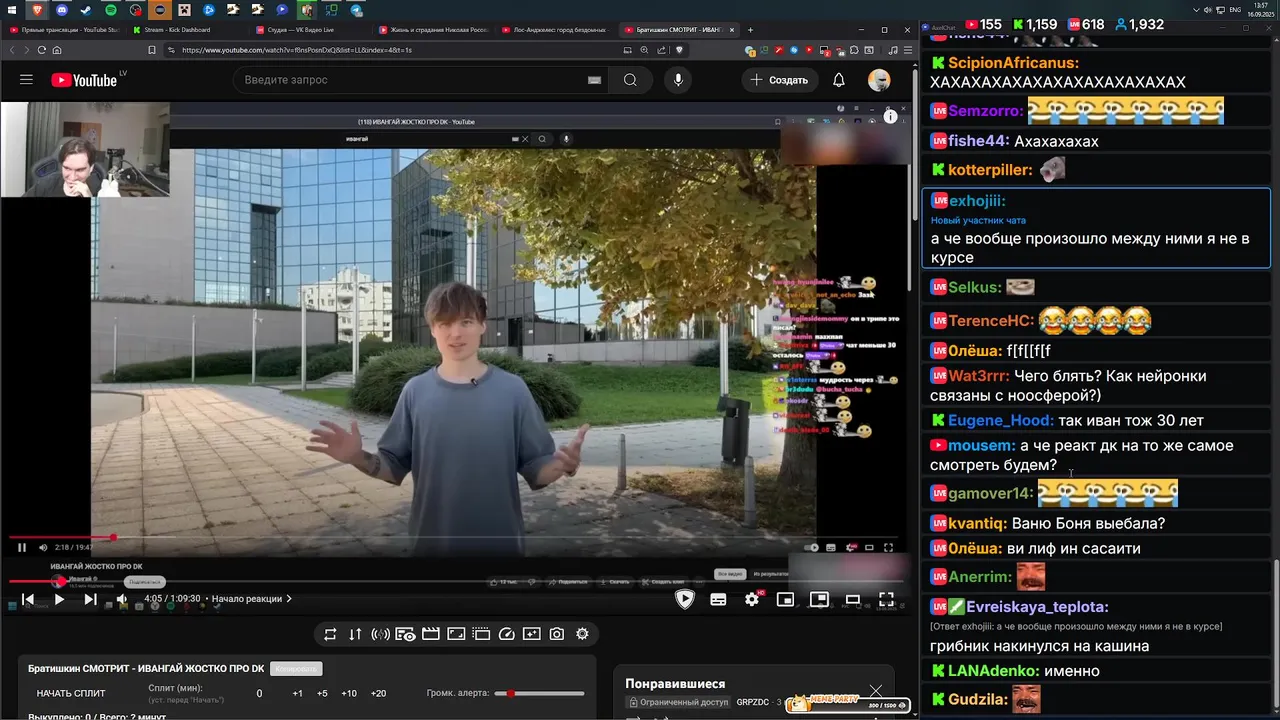Click the 'Копировать' button beside title
The width and height of the screenshot is (1280, 720).
point(296,669)
